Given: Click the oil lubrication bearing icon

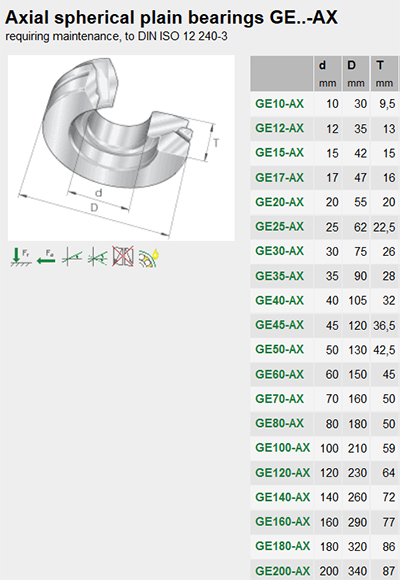Looking at the screenshot, I should pos(149,257).
